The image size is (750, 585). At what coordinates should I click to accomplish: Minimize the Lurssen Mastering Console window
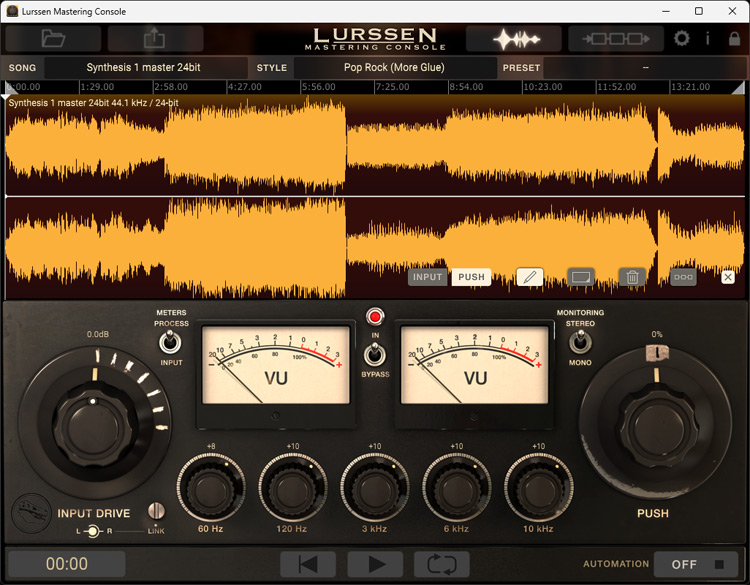666,11
